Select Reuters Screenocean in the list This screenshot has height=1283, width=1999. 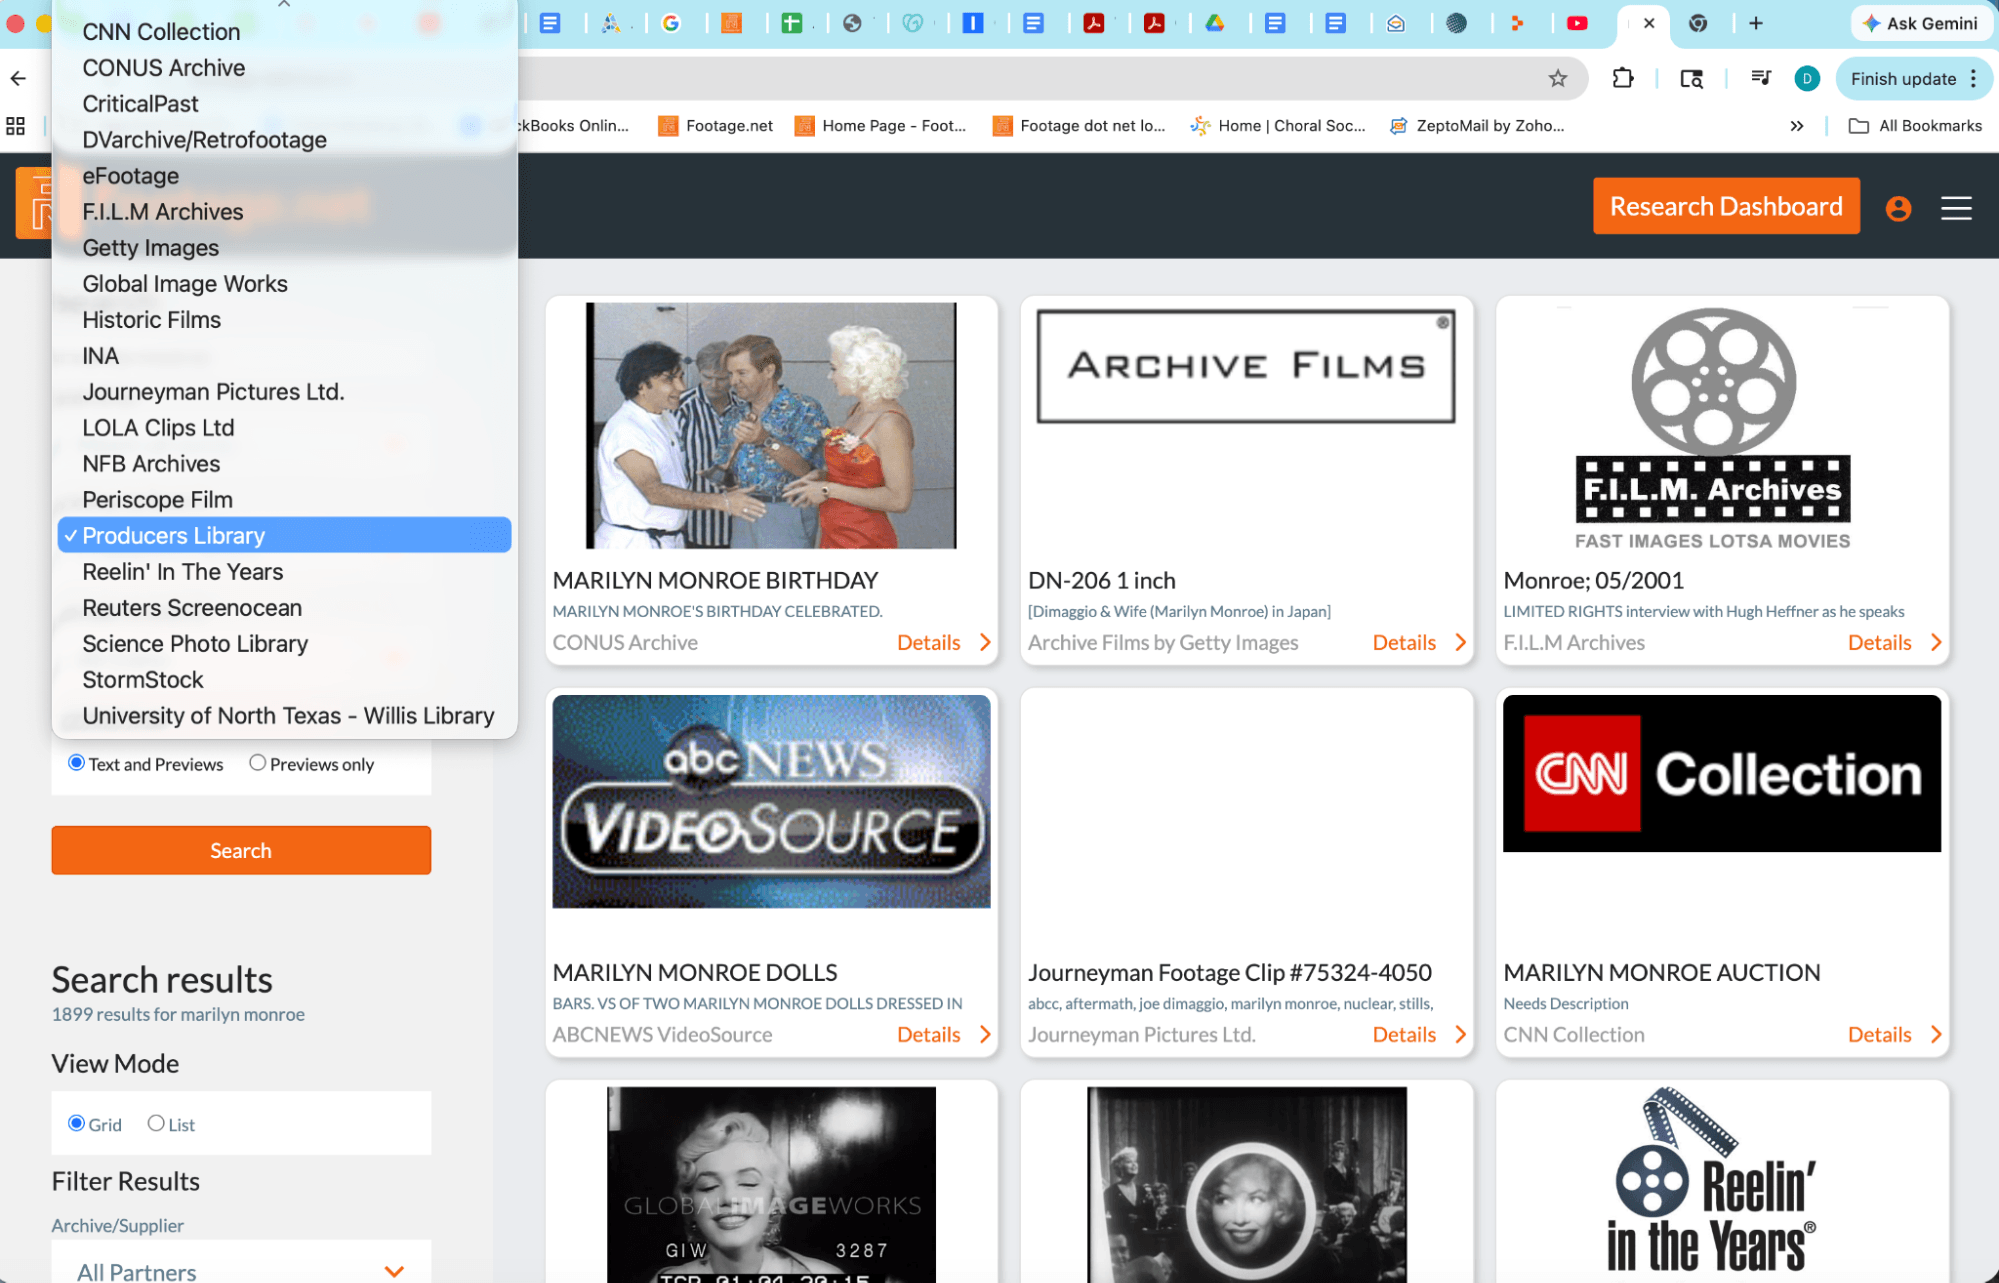pyautogui.click(x=285, y=608)
